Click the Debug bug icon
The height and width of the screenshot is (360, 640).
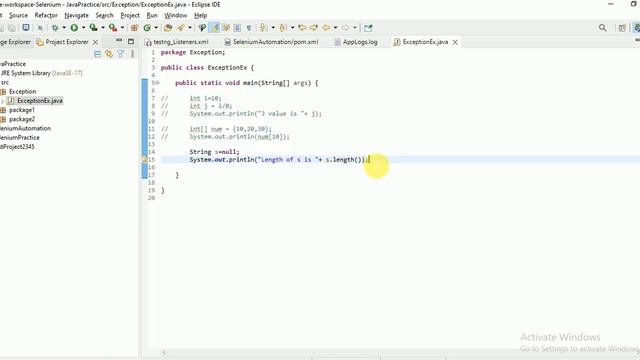tap(54, 28)
